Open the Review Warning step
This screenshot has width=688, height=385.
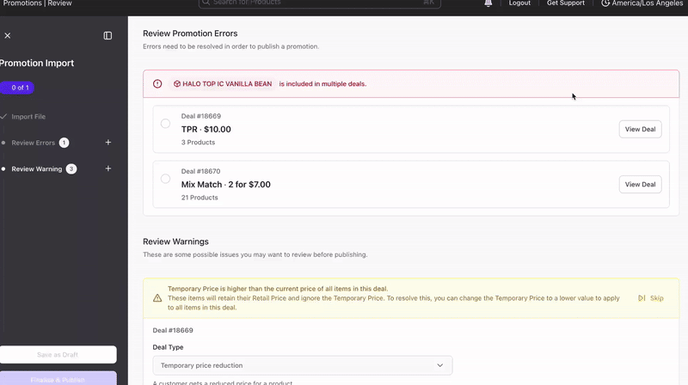[36, 169]
